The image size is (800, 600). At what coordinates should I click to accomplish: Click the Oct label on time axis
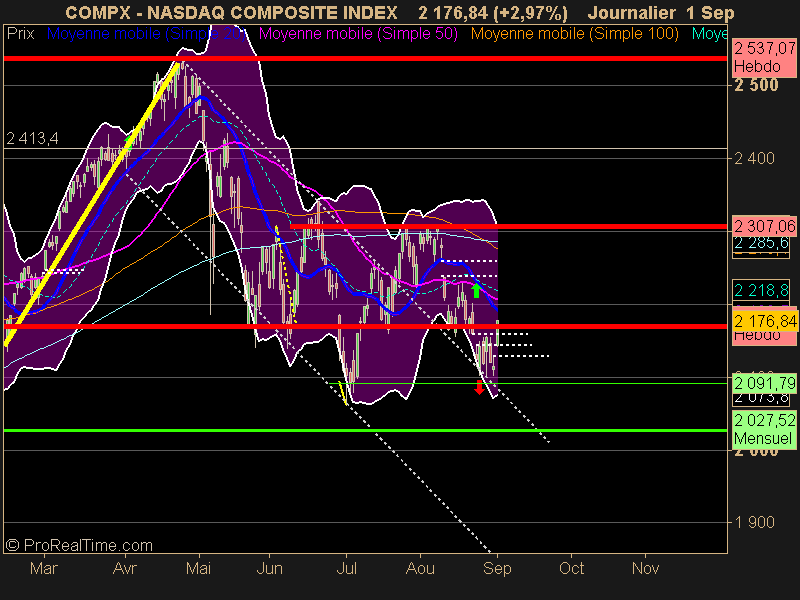tap(571, 568)
